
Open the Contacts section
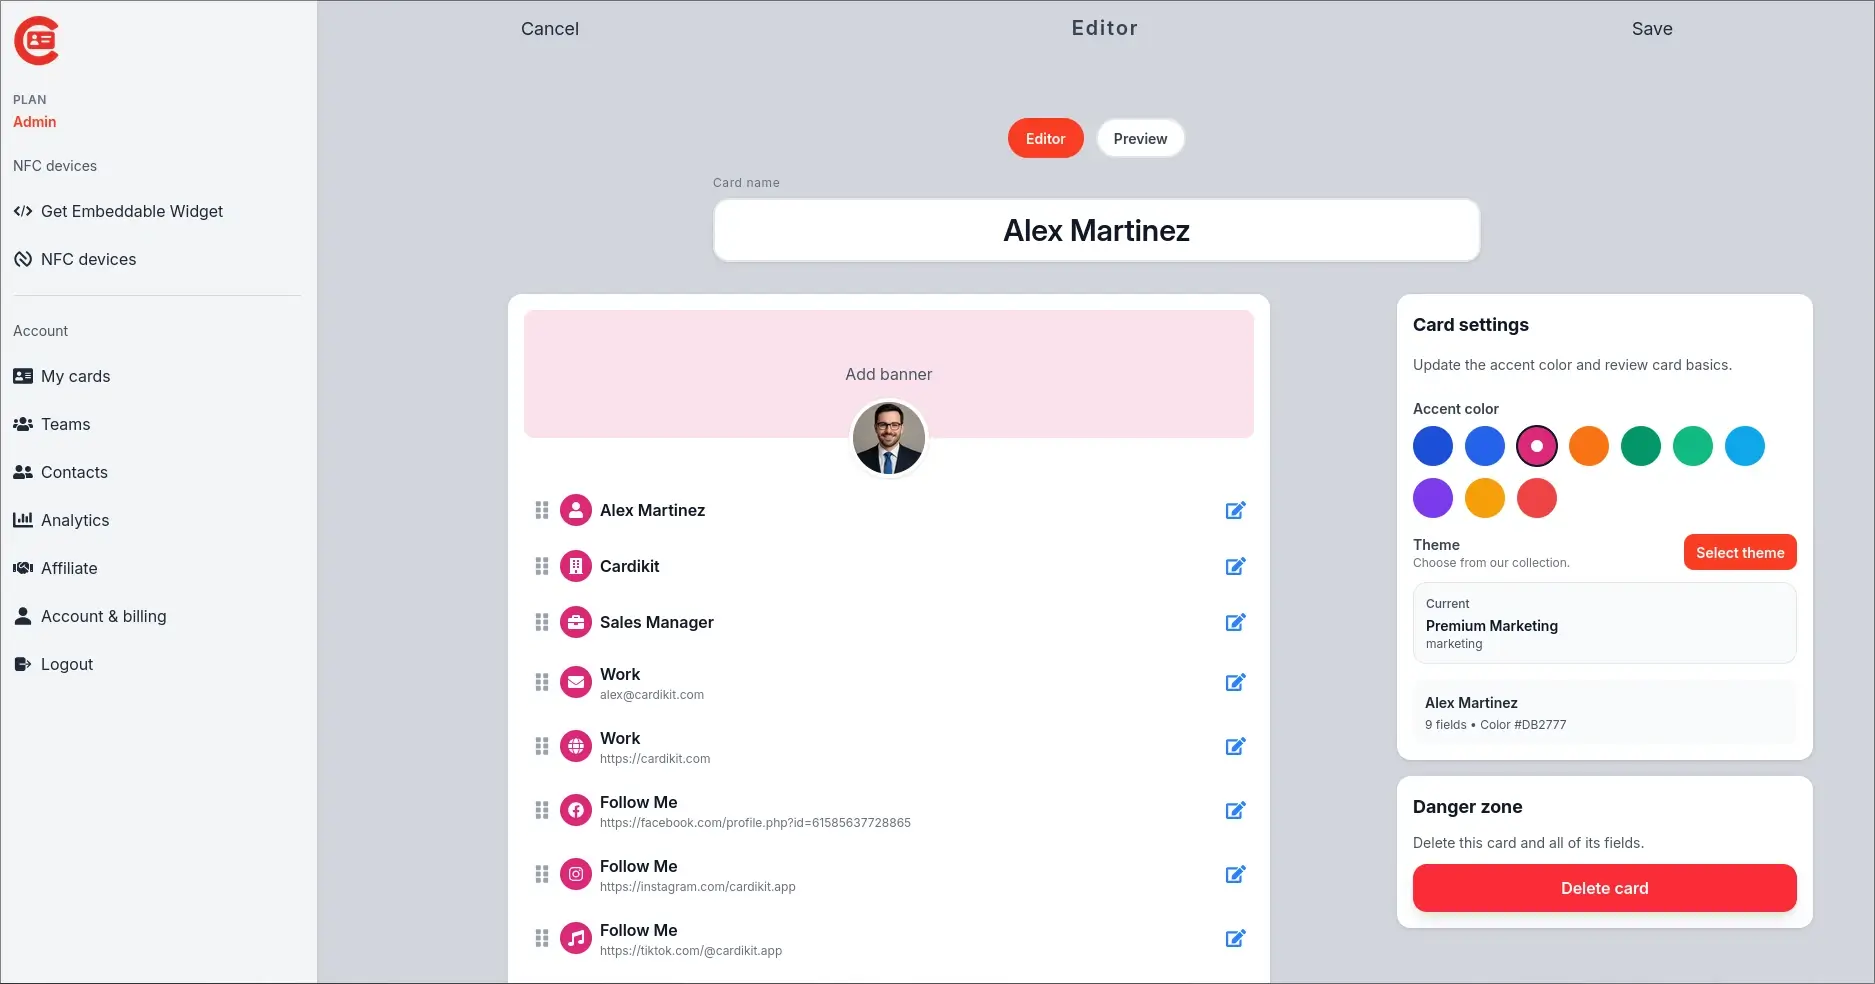pos(74,472)
